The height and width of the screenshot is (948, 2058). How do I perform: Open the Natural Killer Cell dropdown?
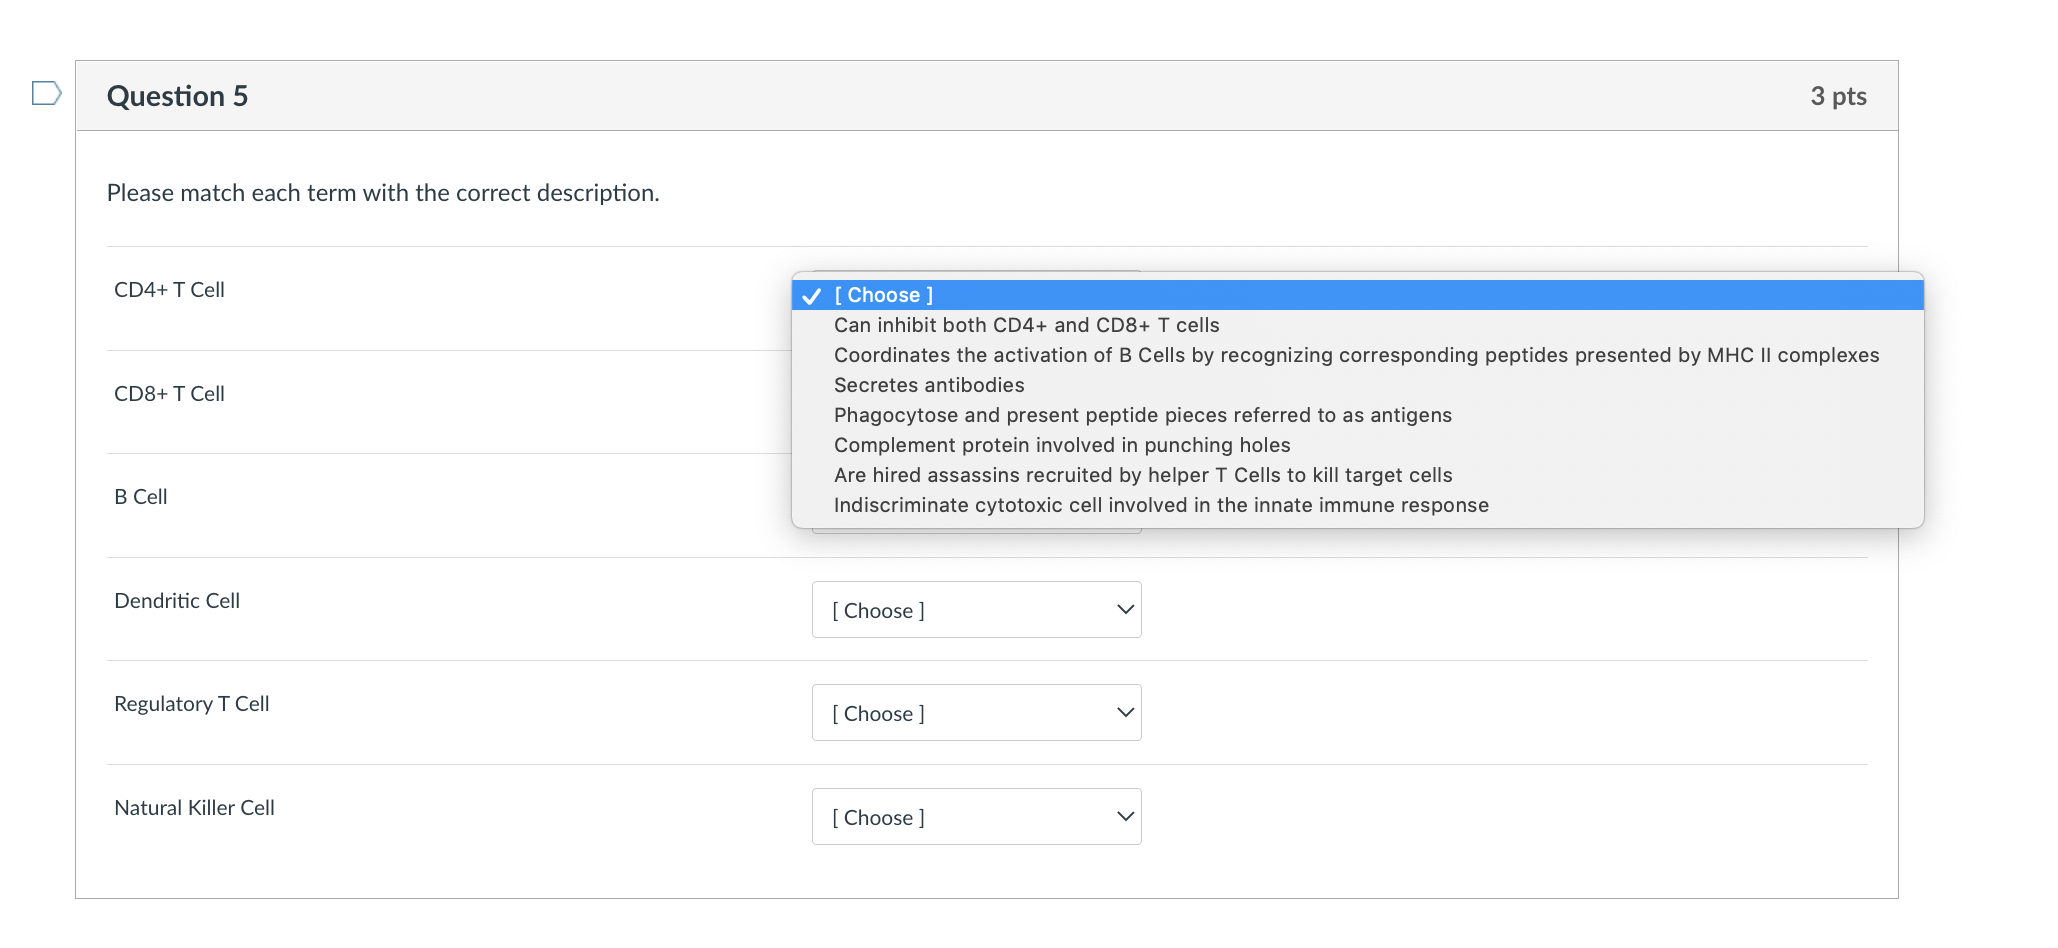[975, 817]
